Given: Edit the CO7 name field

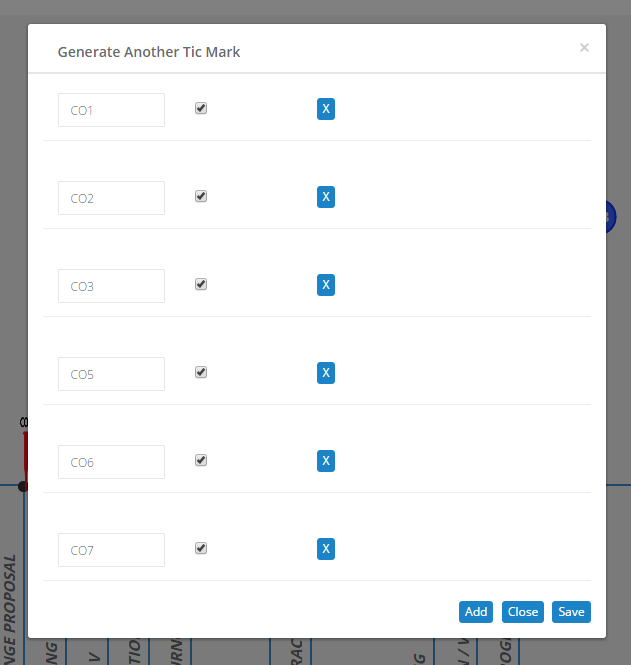Looking at the screenshot, I should pyautogui.click(x=111, y=550).
